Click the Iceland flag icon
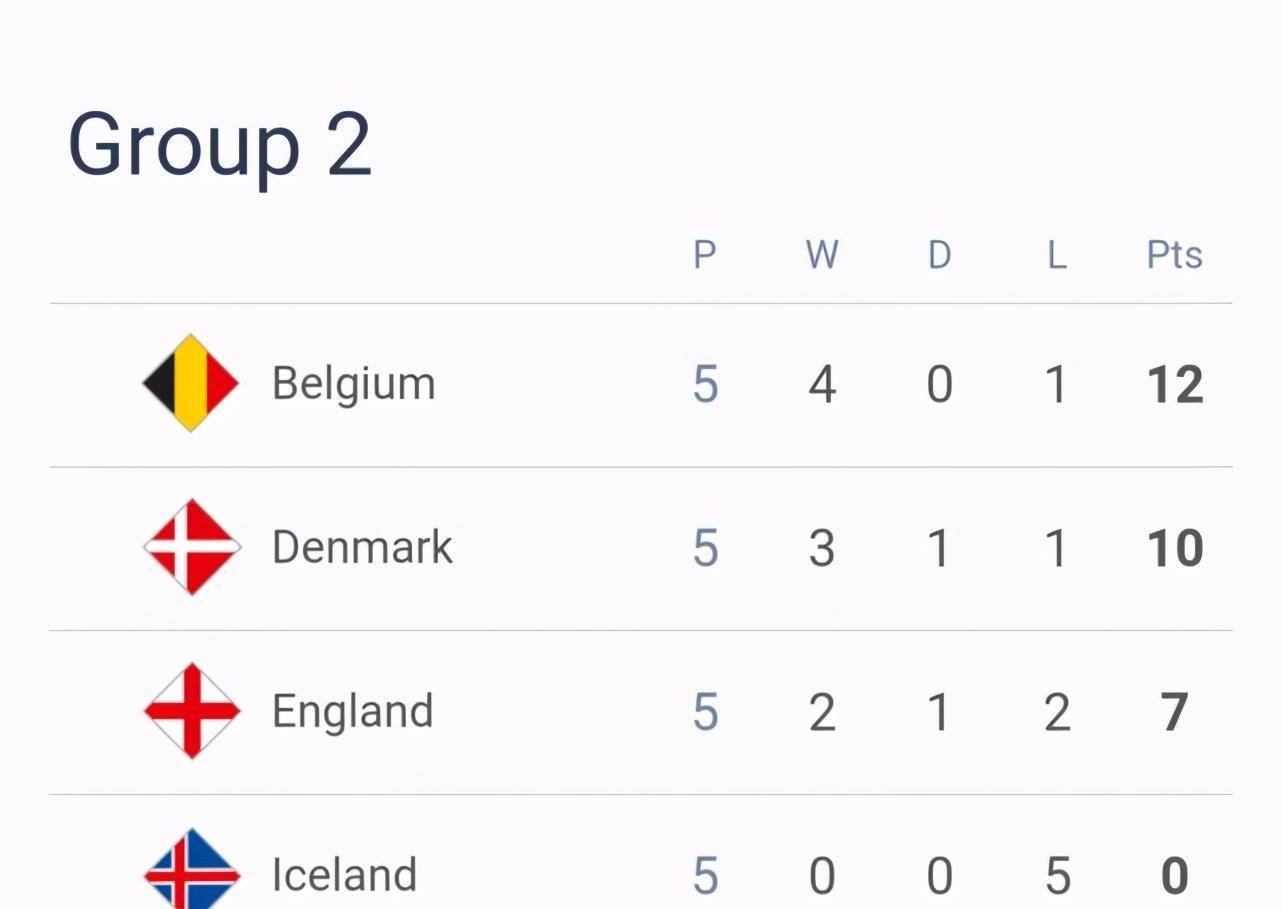This screenshot has width=1282, height=909. 191,868
